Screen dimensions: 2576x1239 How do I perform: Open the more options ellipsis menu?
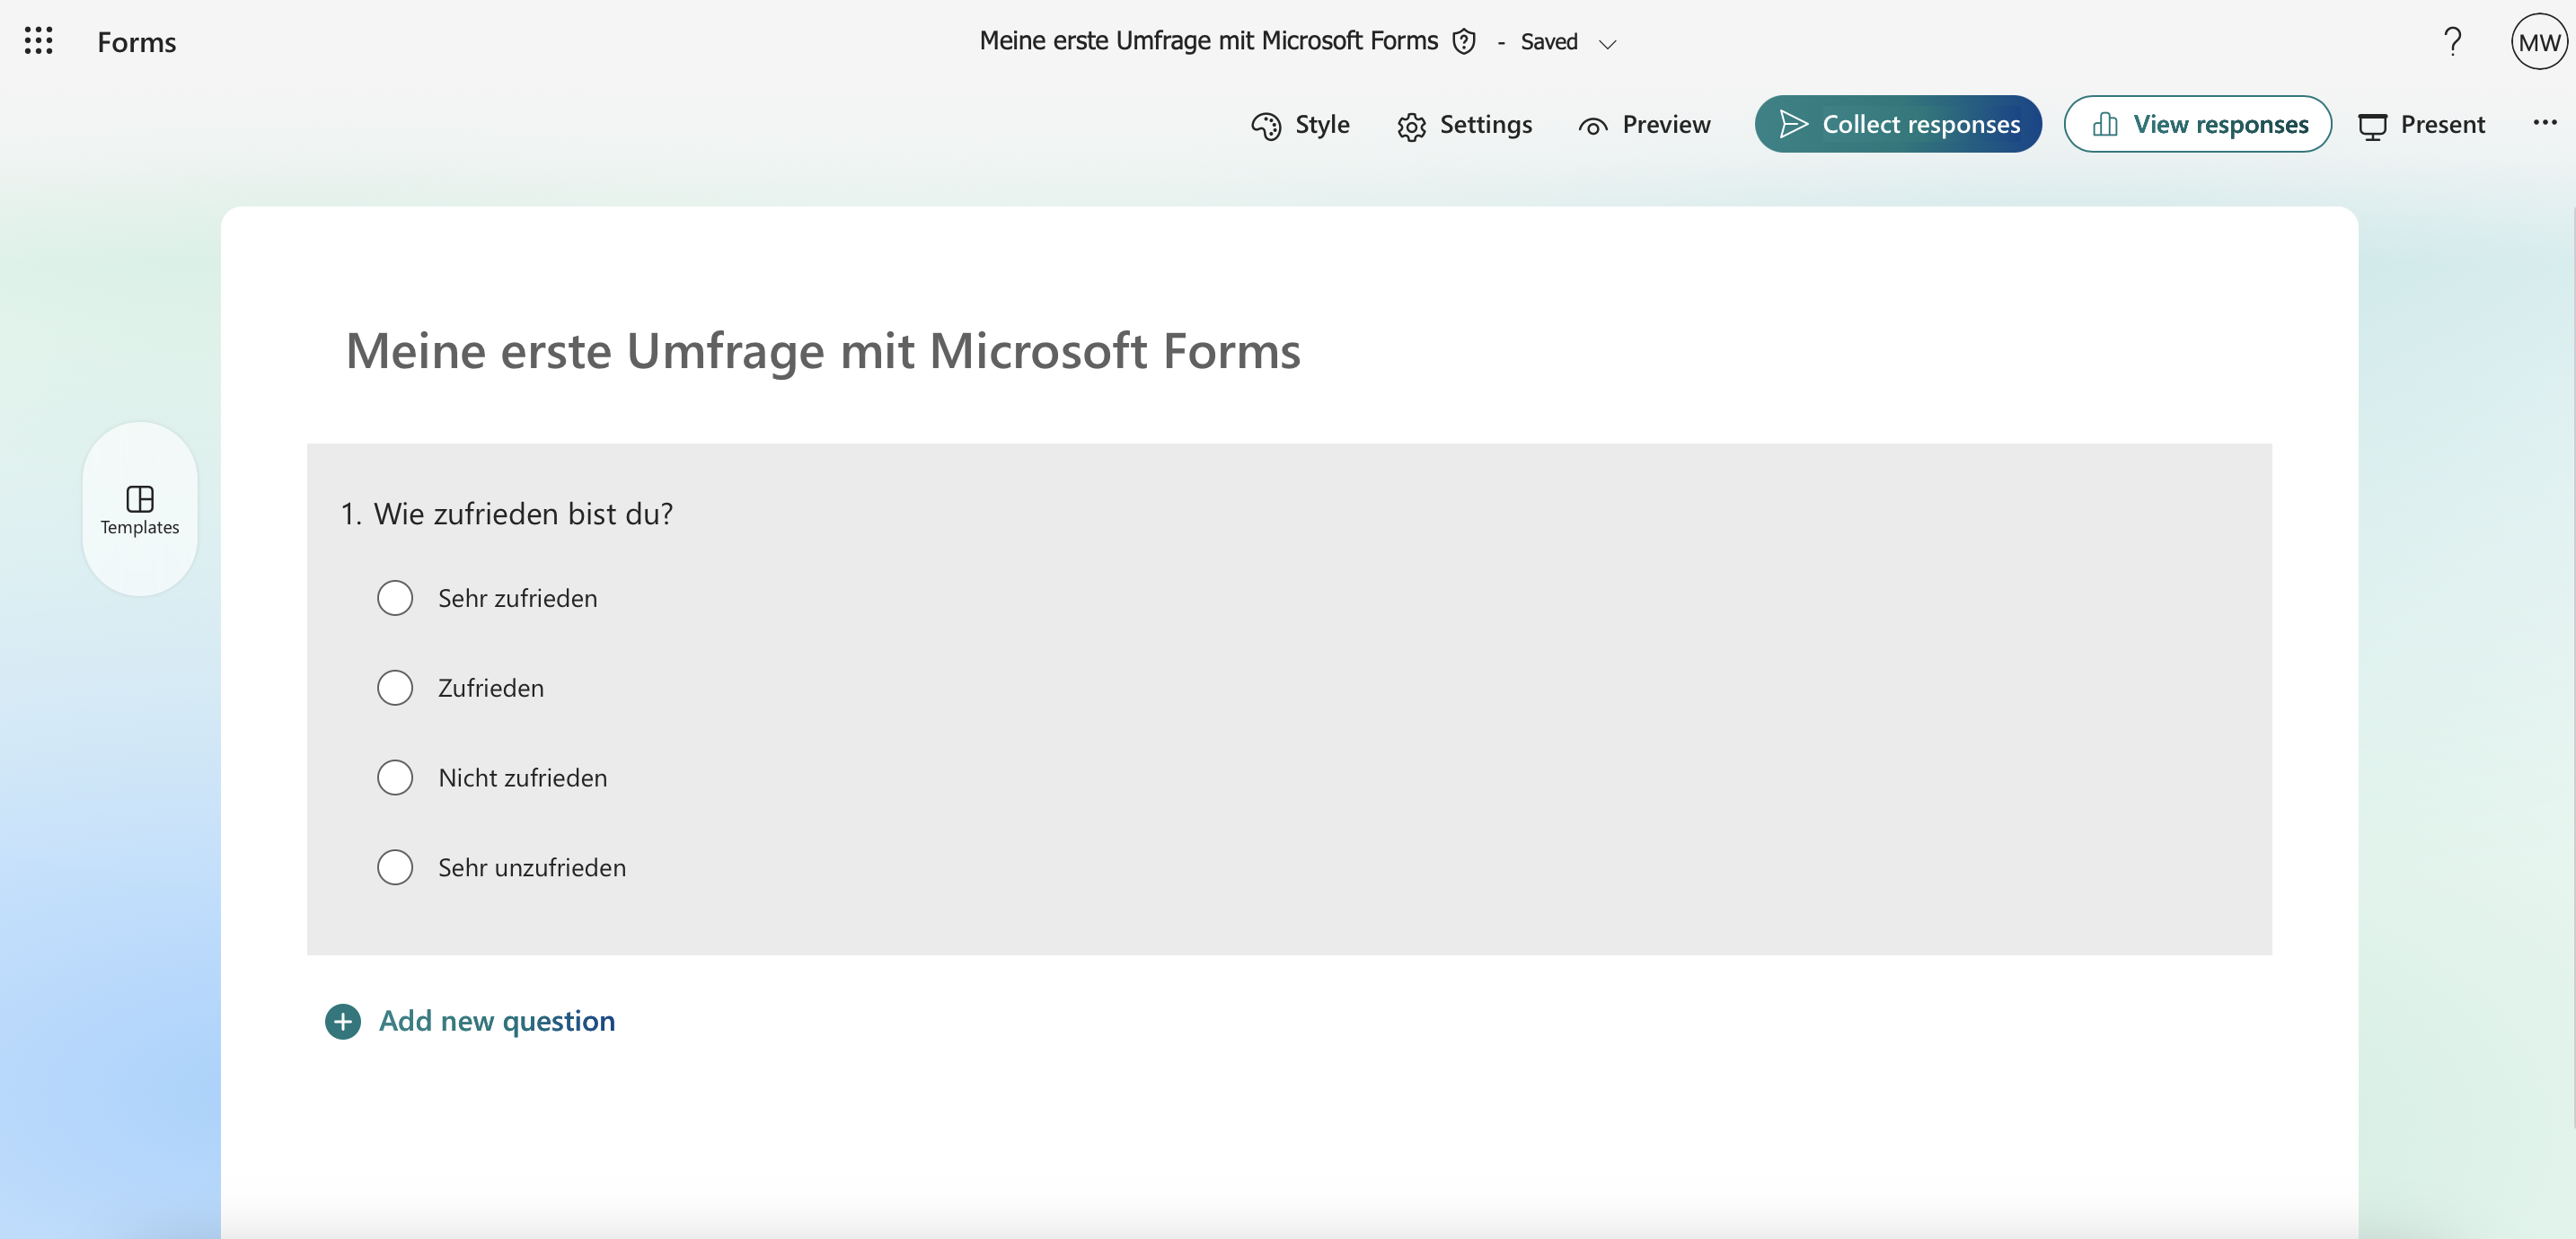click(x=2544, y=123)
